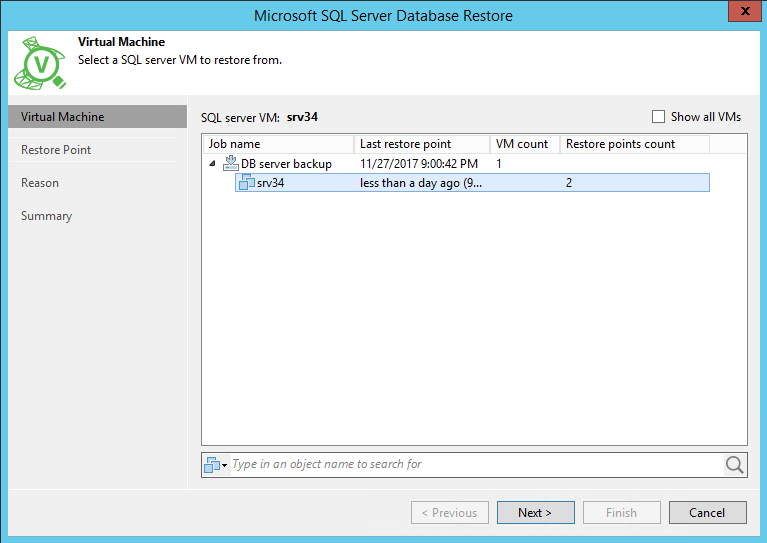767x543 pixels.
Task: Cancel the restore wizard
Action: (x=708, y=512)
